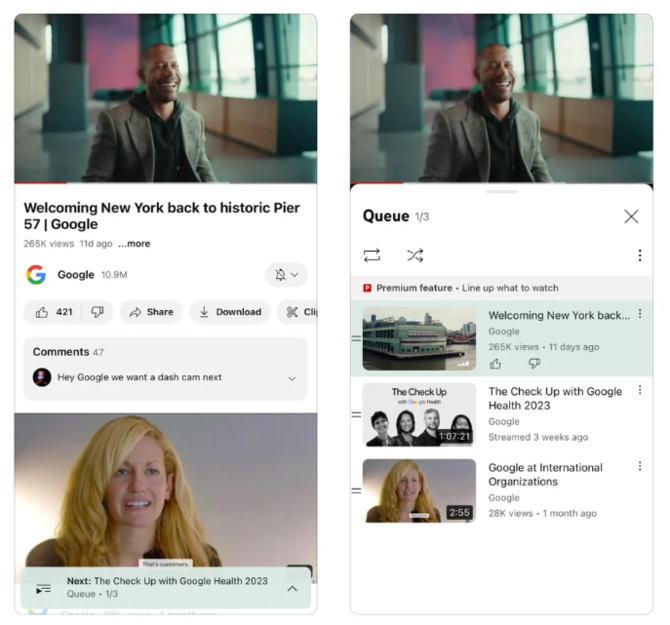Expand description with ...more

134,244
